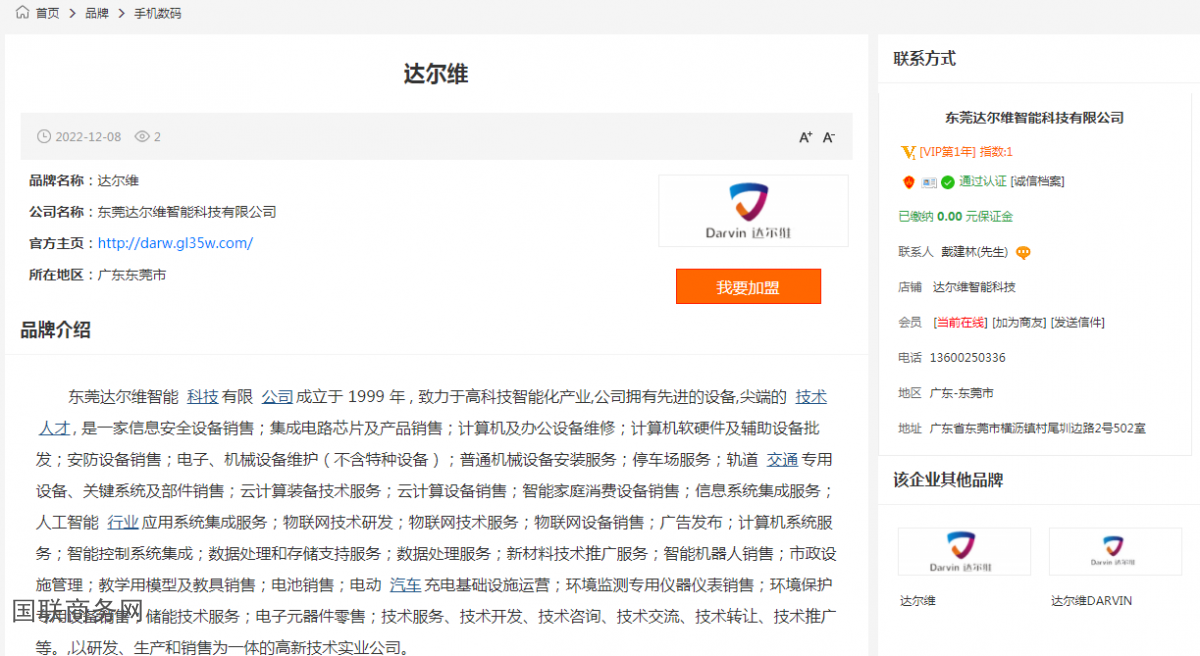
Task: Follow the 汽车 keyword link in the introduction
Action: click(x=405, y=585)
